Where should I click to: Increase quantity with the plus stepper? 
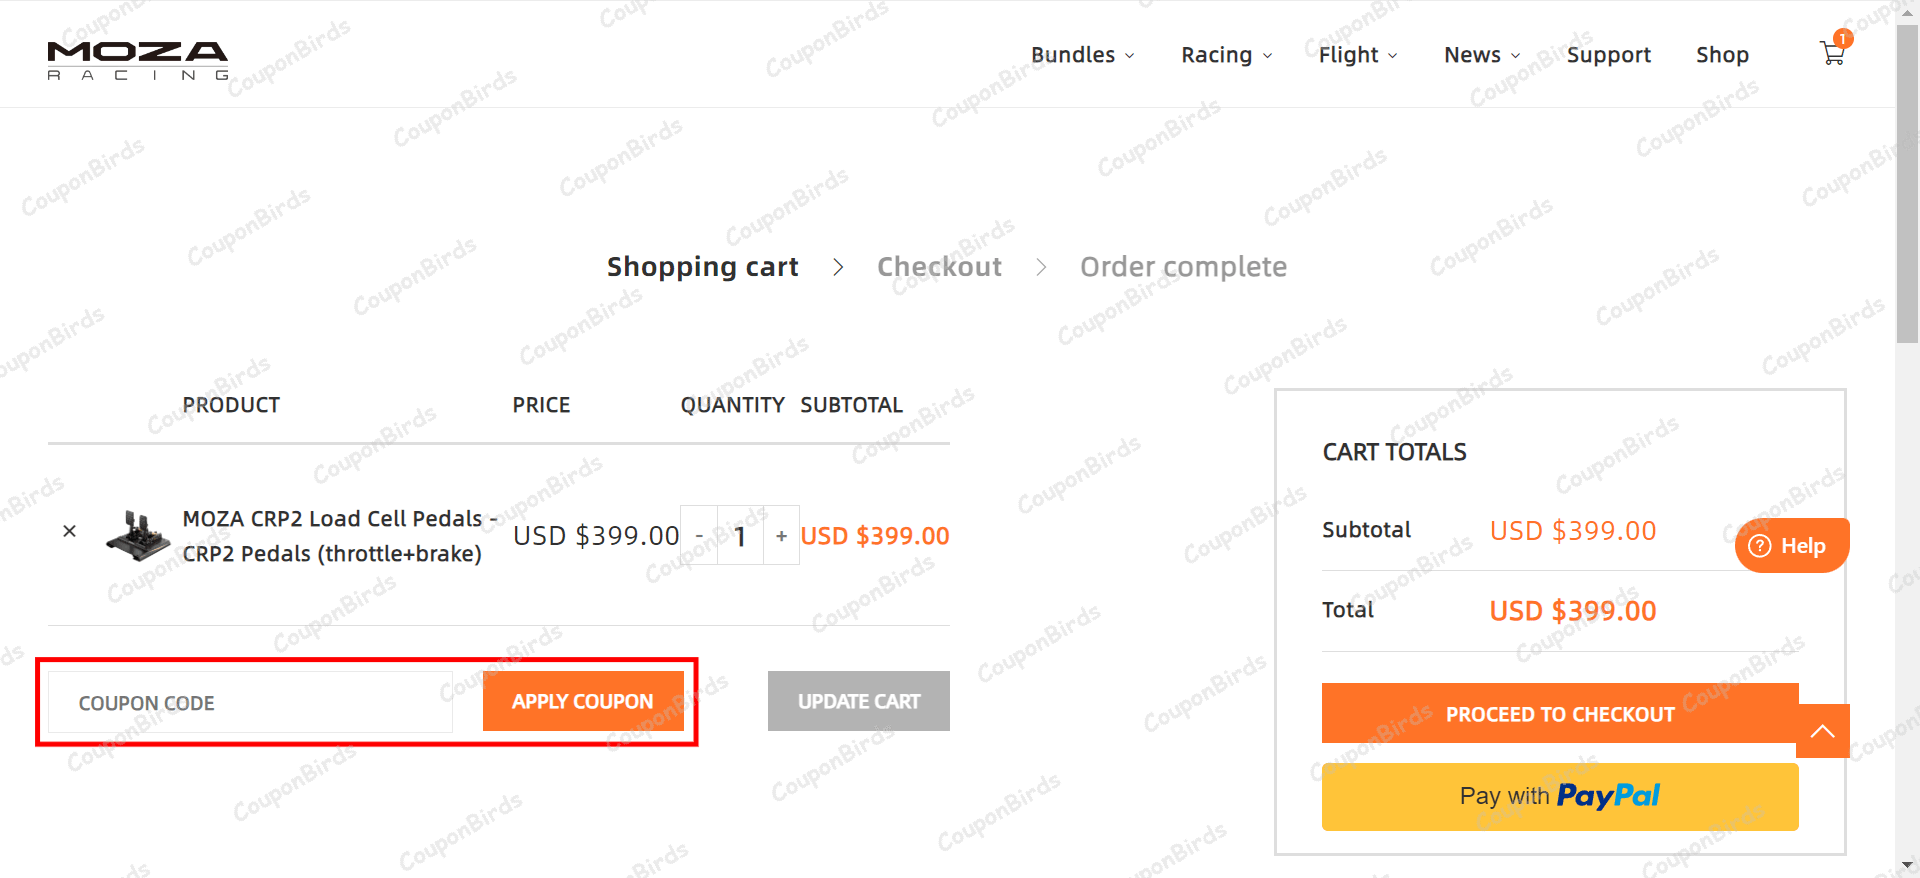(x=781, y=535)
